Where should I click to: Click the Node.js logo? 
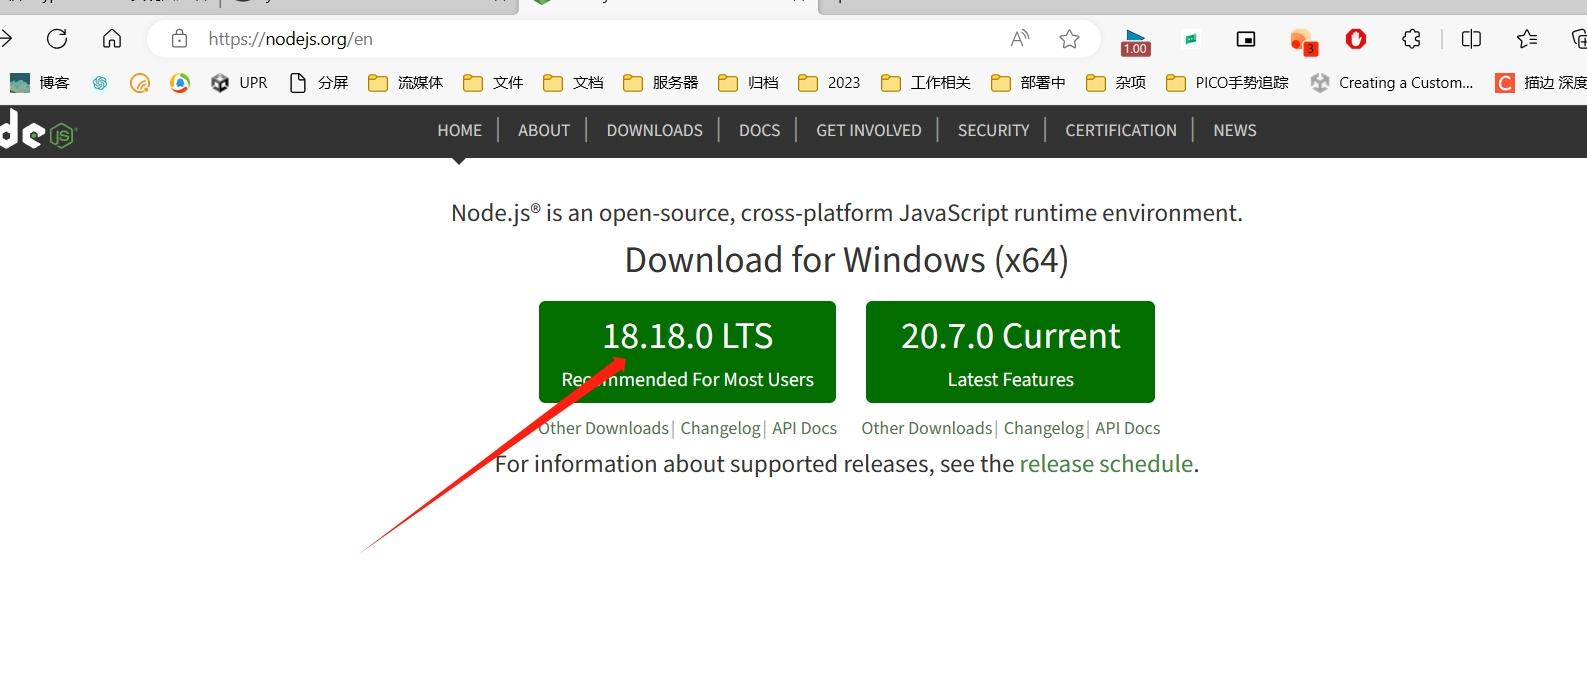[x=38, y=130]
